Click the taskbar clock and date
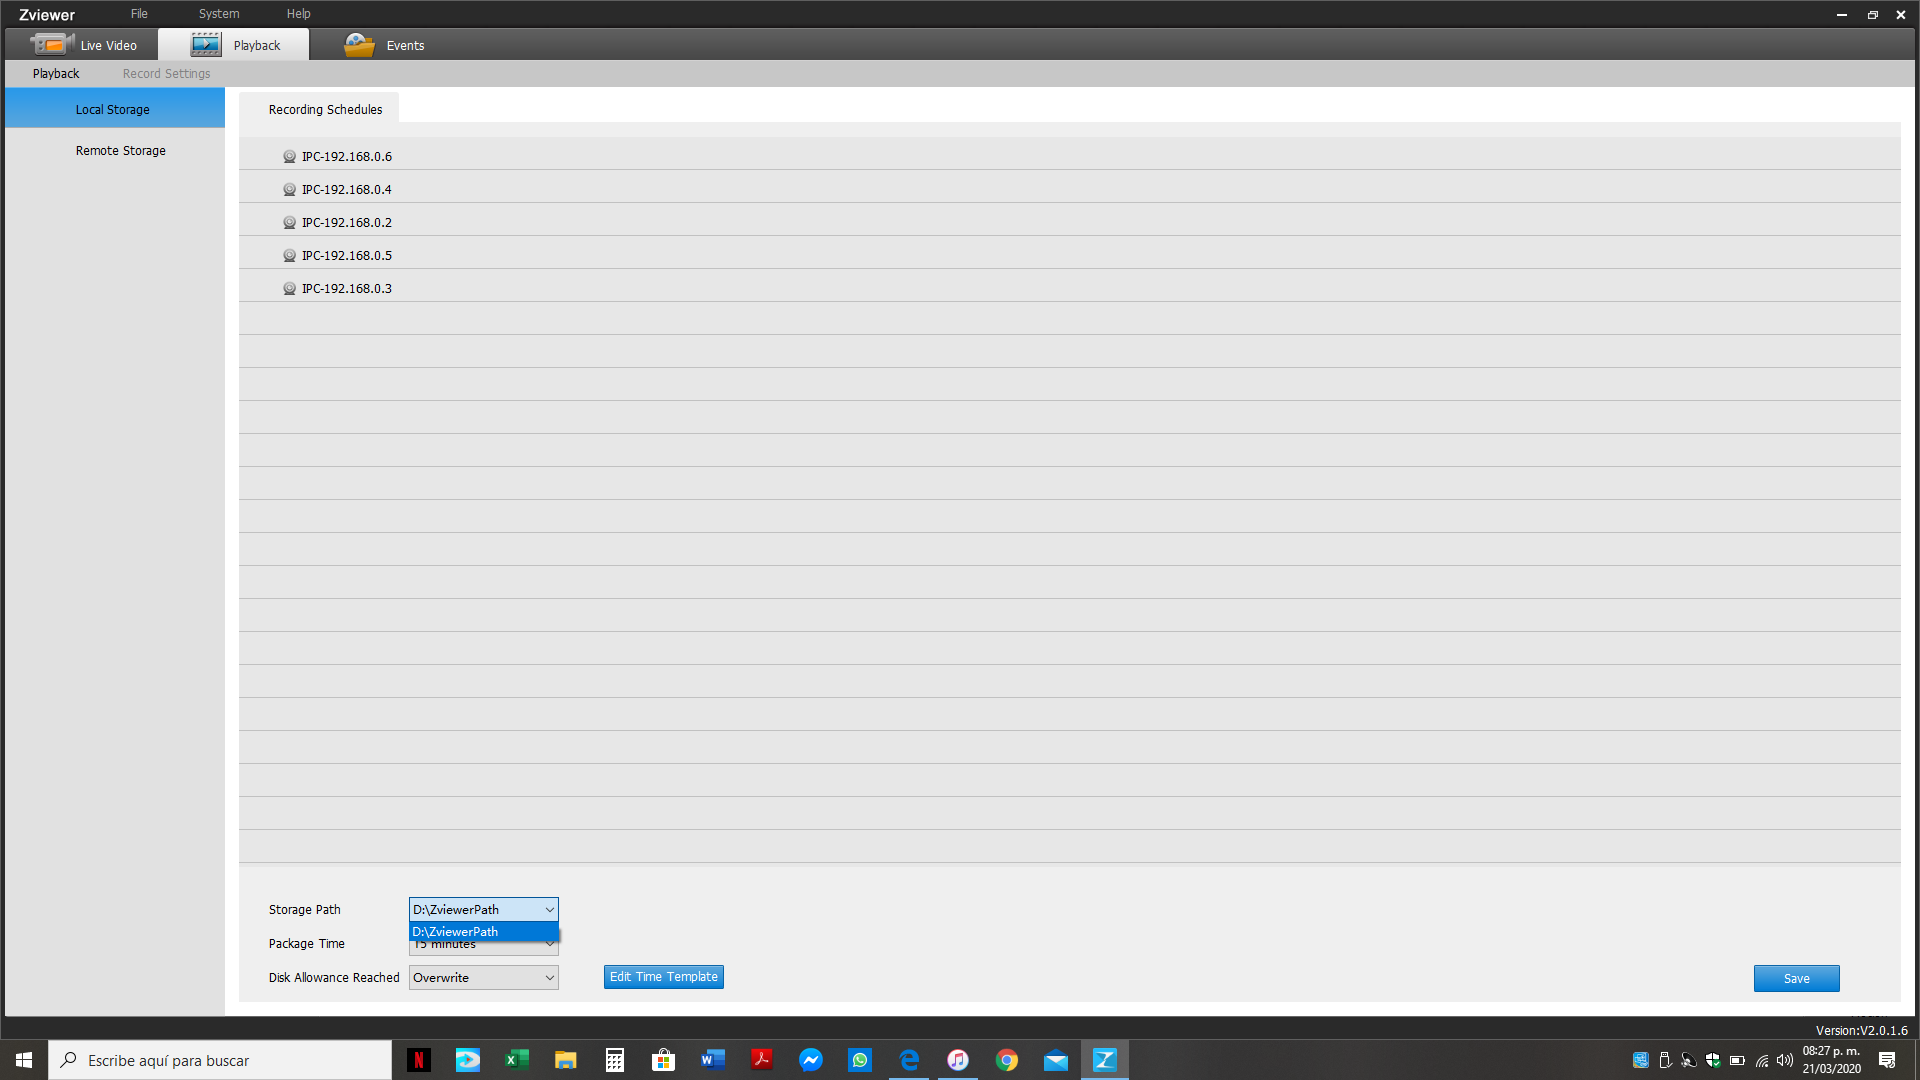 coord(1832,1060)
